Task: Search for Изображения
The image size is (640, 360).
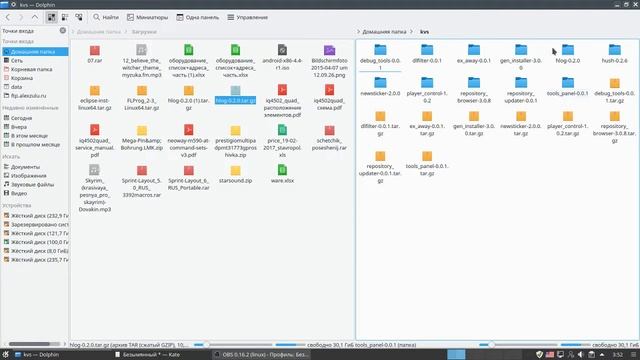Action: pos(35,176)
